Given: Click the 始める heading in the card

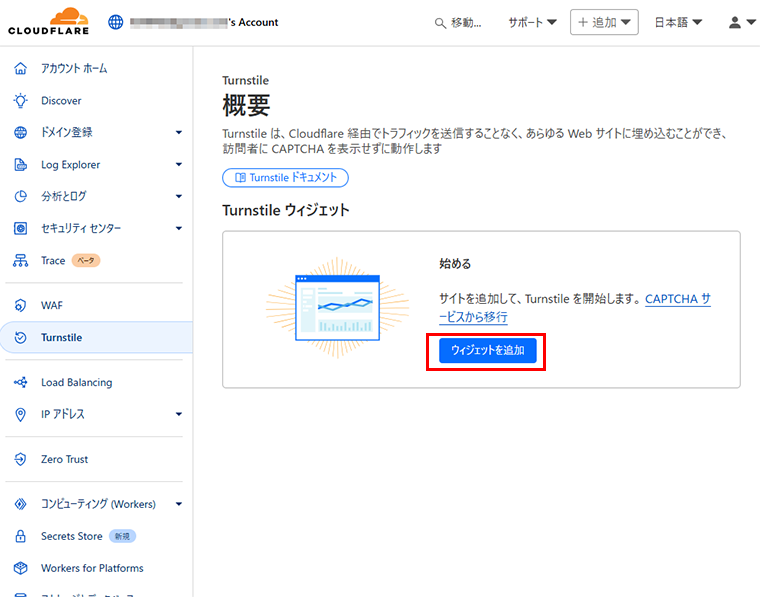Looking at the screenshot, I should [455, 264].
